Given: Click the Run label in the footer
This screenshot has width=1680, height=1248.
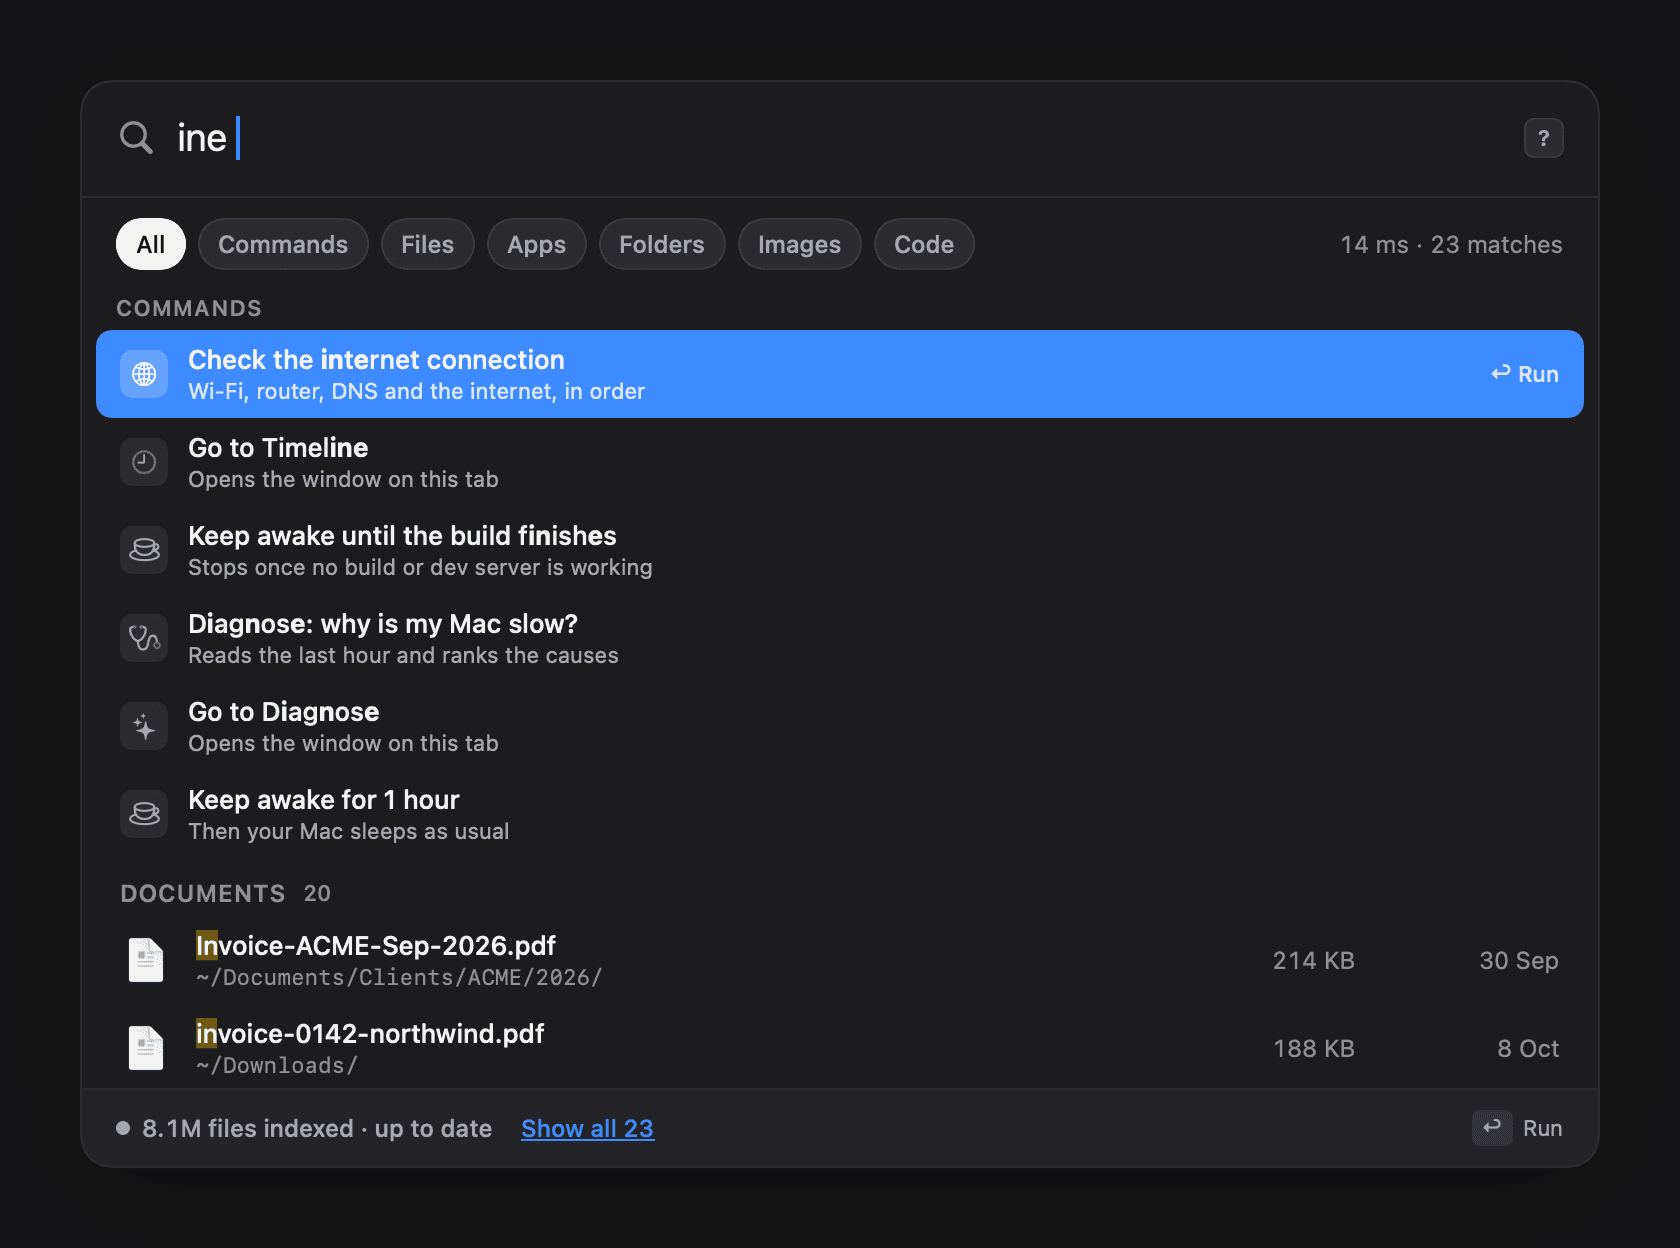Looking at the screenshot, I should (1542, 1128).
